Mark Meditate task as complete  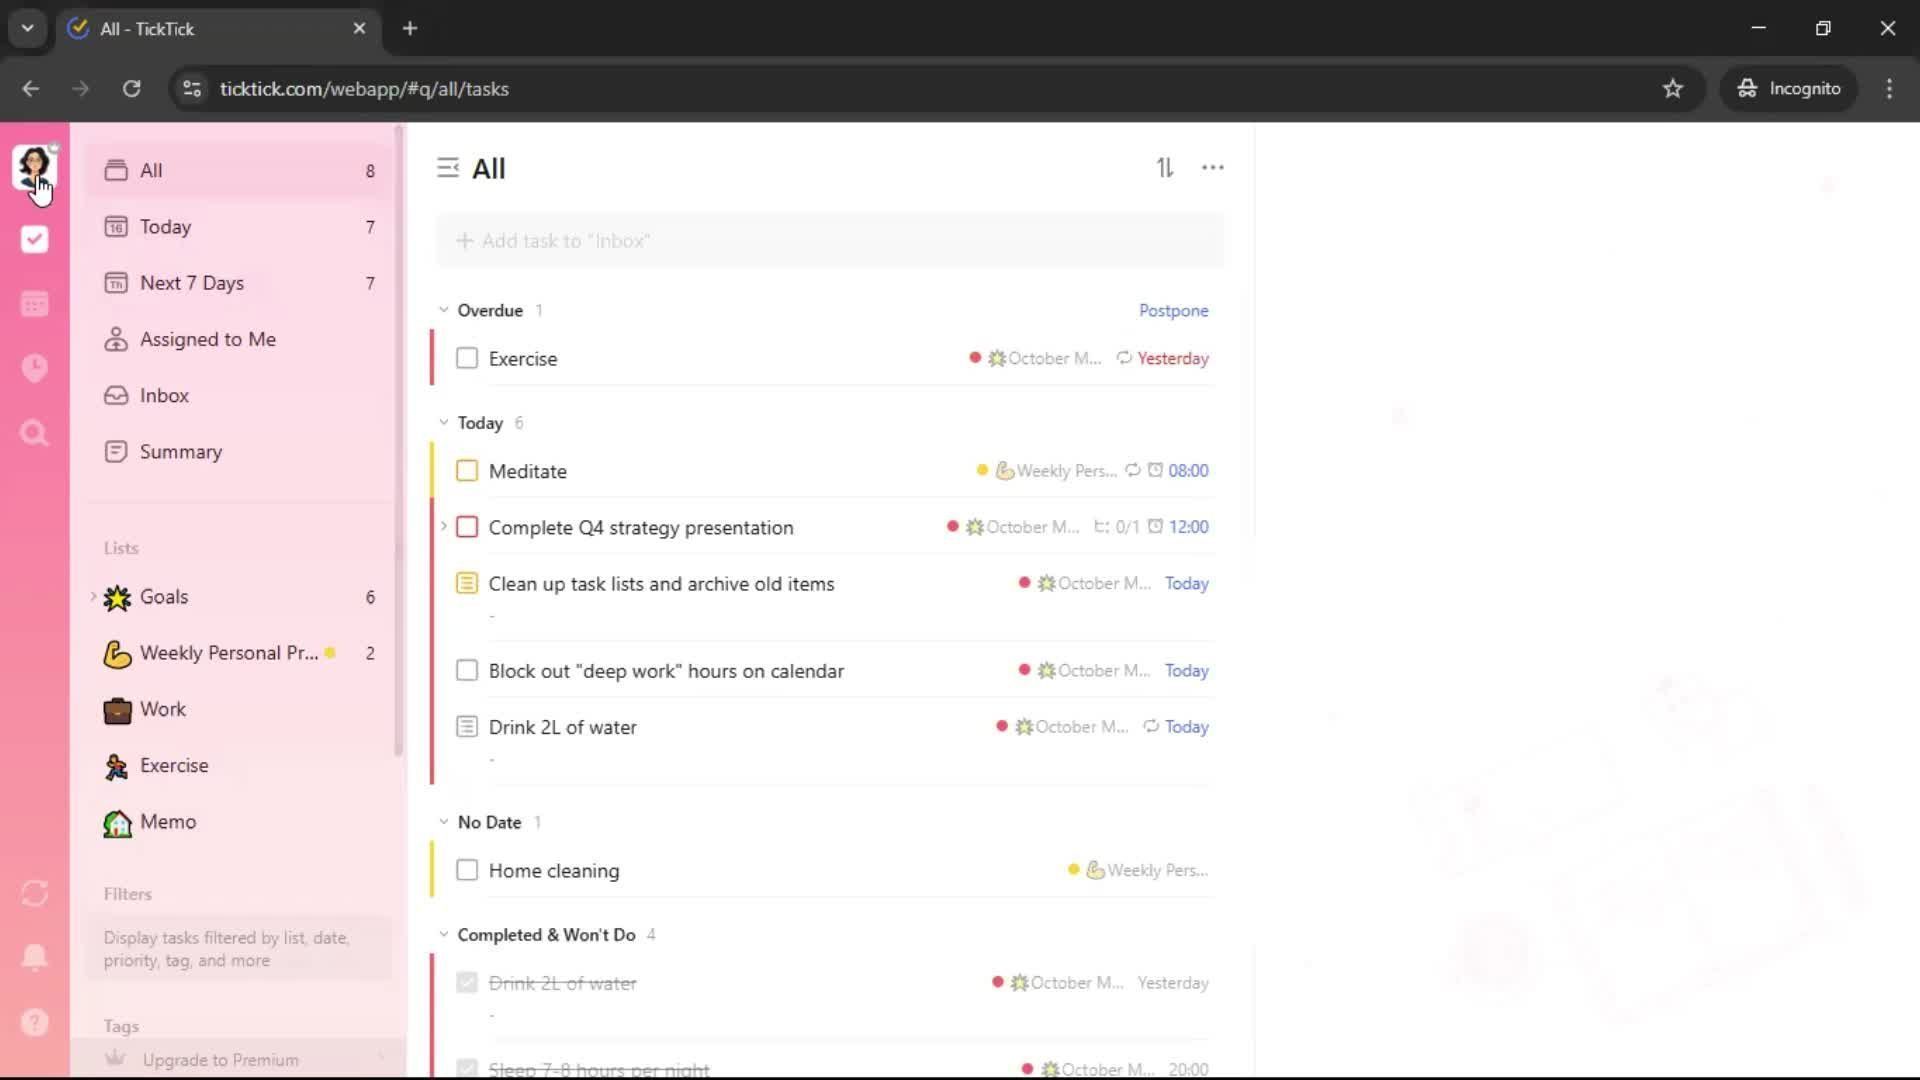(x=467, y=471)
